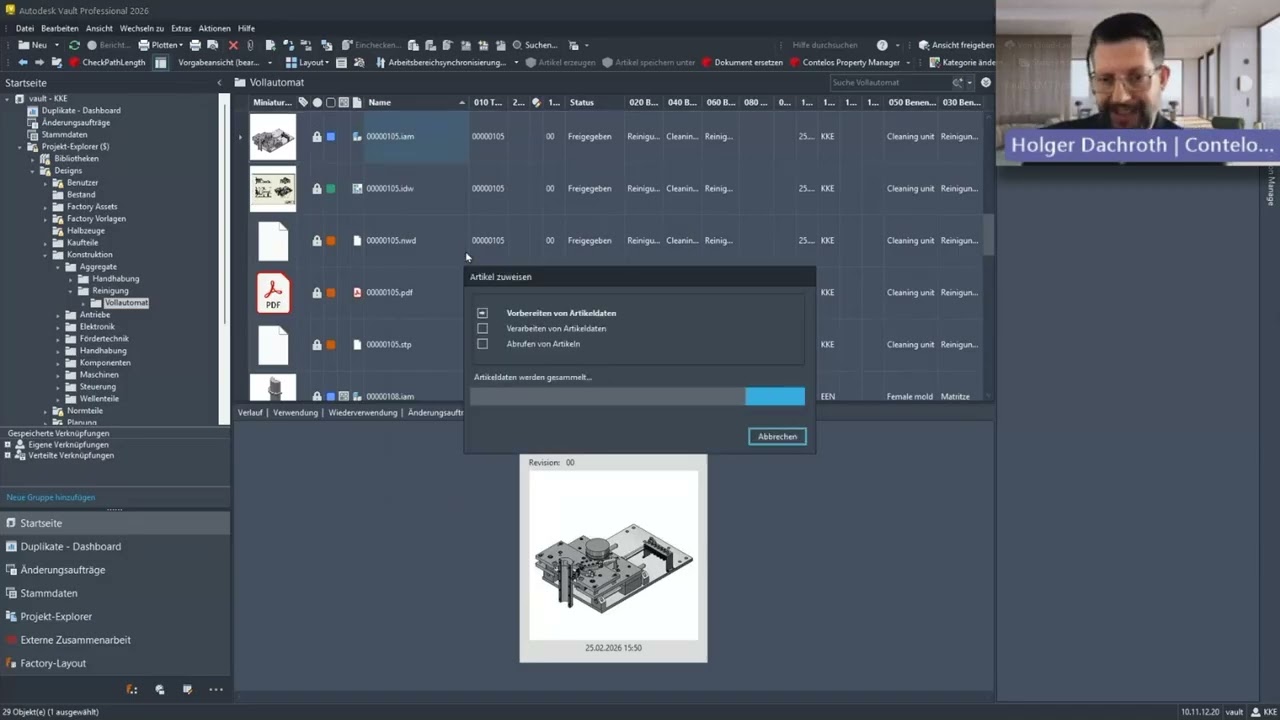Open Änderungsaufträge navigation button
This screenshot has height=720, width=1280.
coord(115,570)
